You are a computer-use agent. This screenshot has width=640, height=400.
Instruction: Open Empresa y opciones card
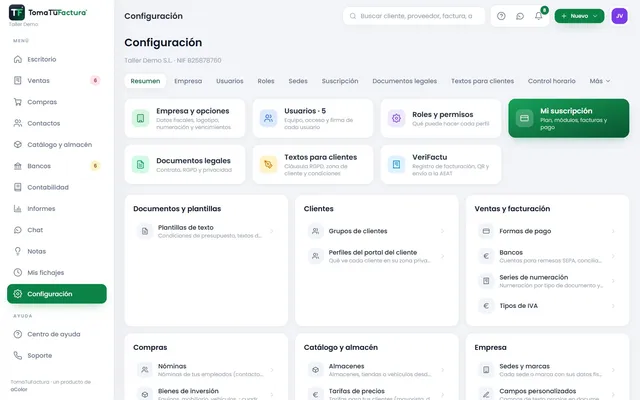pos(185,118)
